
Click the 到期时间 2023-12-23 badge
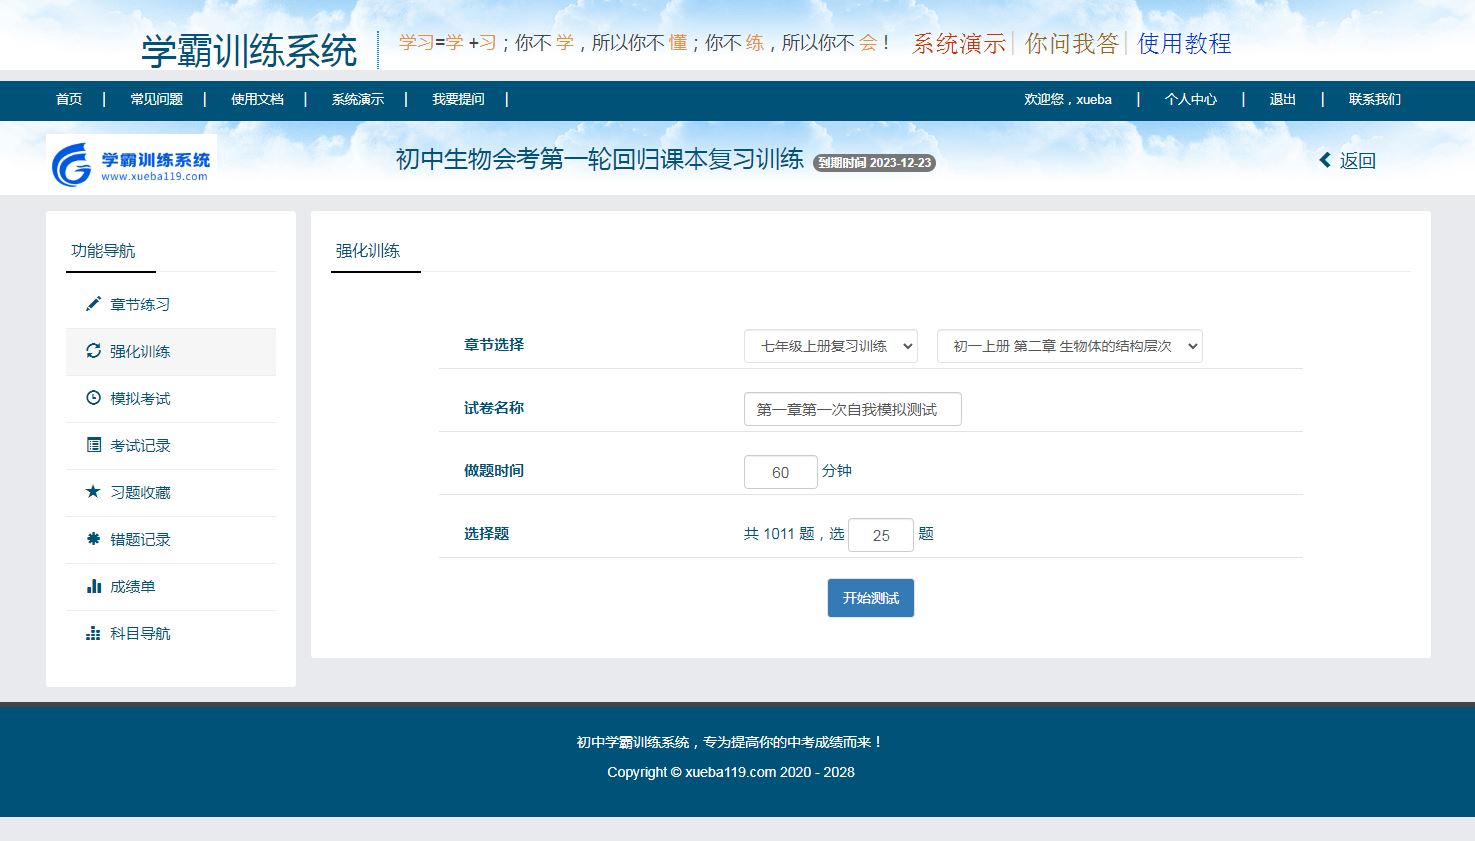(874, 163)
